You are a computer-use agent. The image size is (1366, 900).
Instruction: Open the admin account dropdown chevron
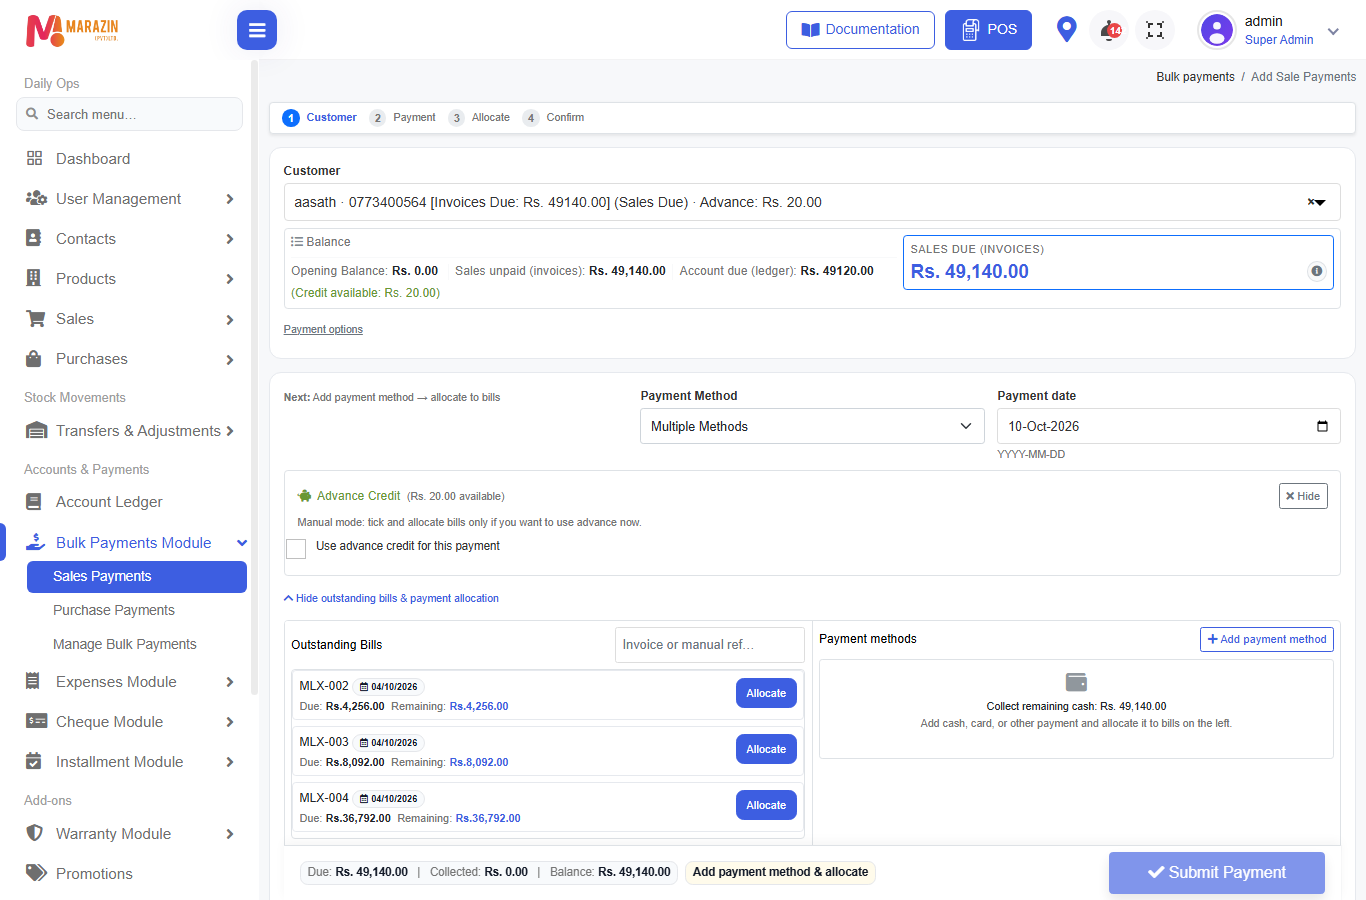[x=1333, y=31]
